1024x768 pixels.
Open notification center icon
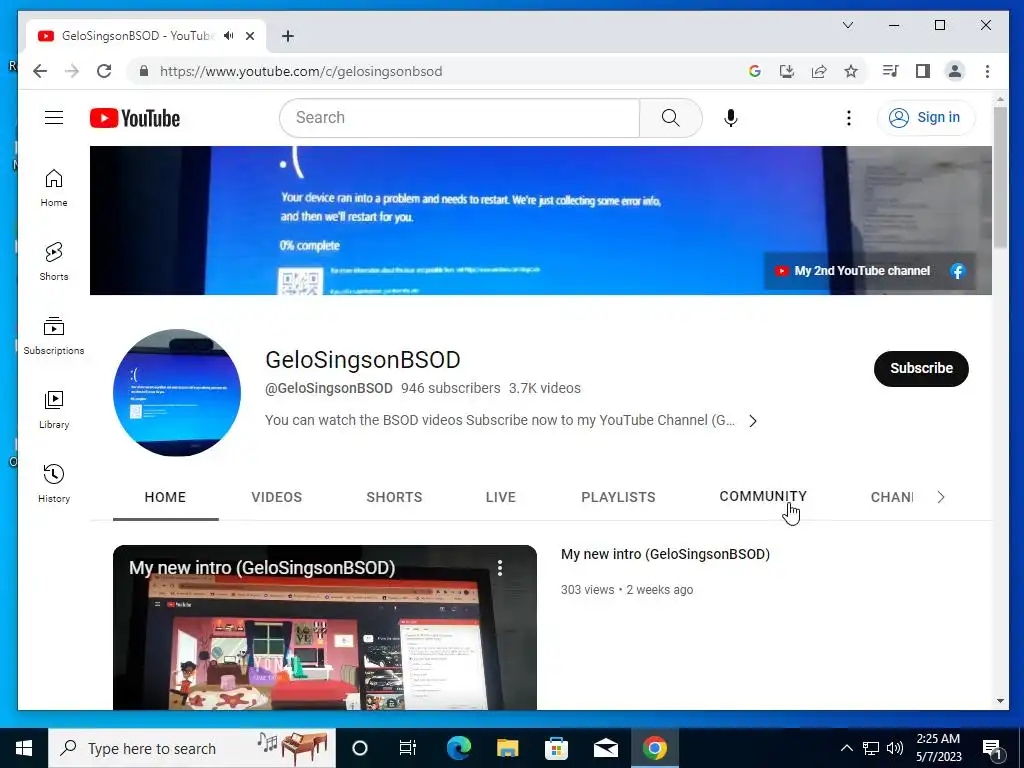992,749
